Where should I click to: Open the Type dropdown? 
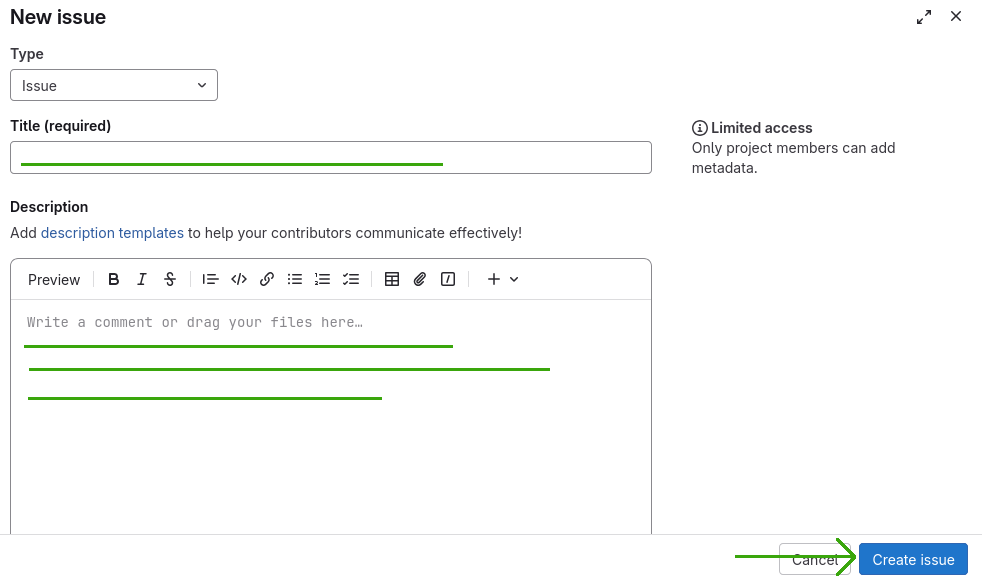[x=114, y=86]
